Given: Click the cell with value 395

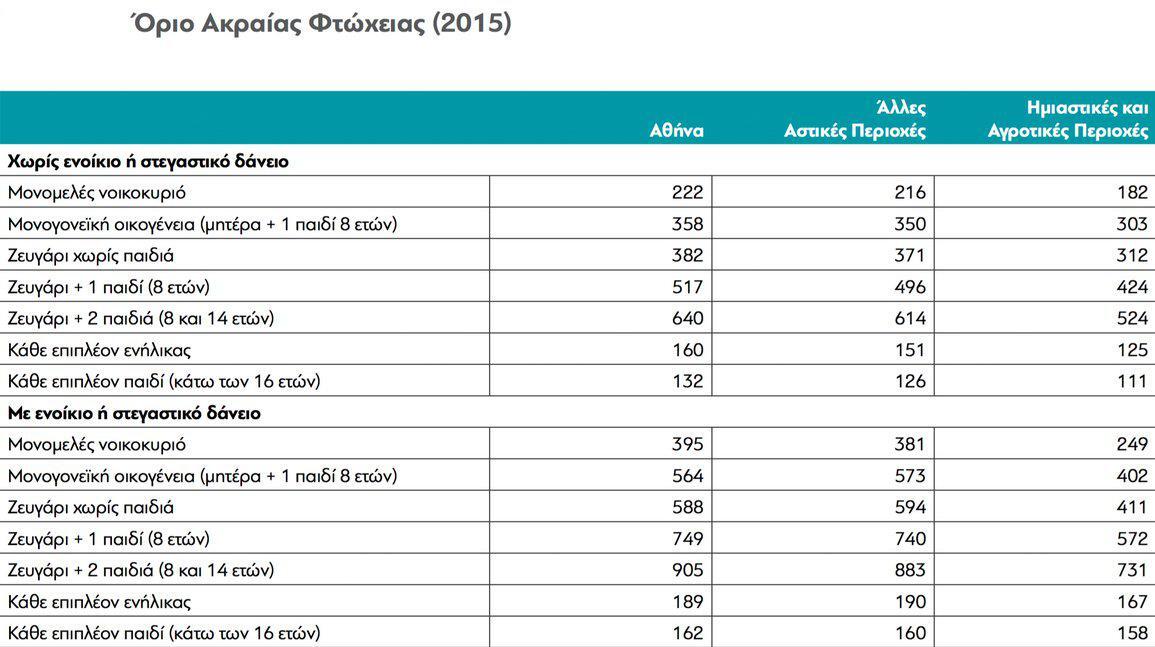Looking at the screenshot, I should [x=687, y=444].
